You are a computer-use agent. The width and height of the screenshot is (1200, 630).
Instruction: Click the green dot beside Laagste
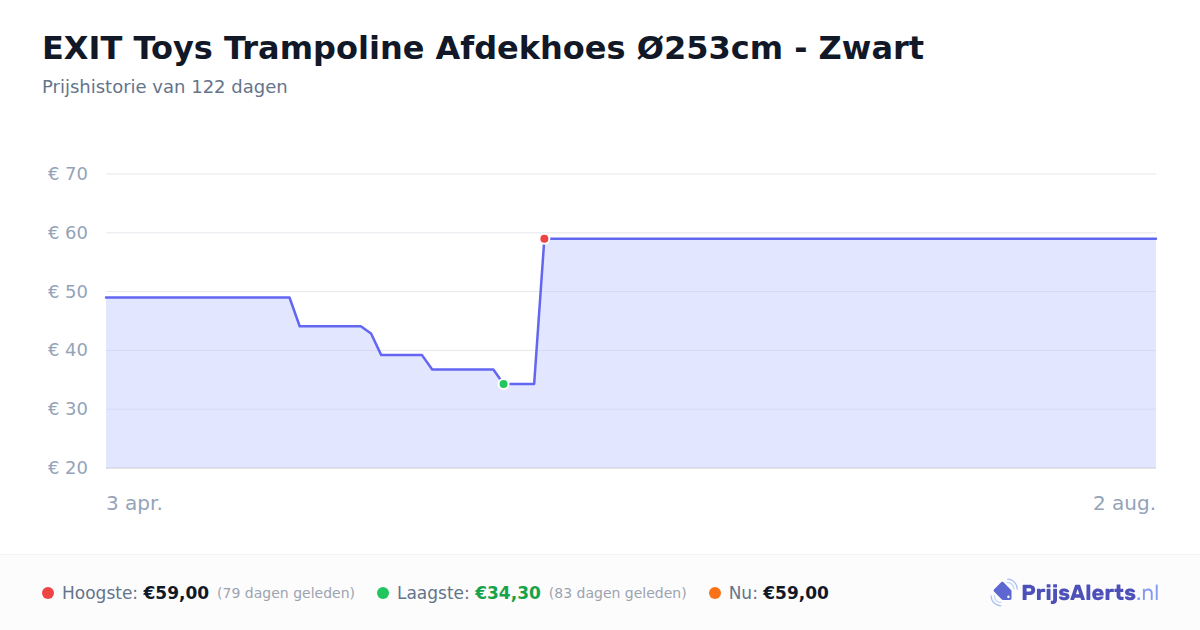click(x=383, y=593)
